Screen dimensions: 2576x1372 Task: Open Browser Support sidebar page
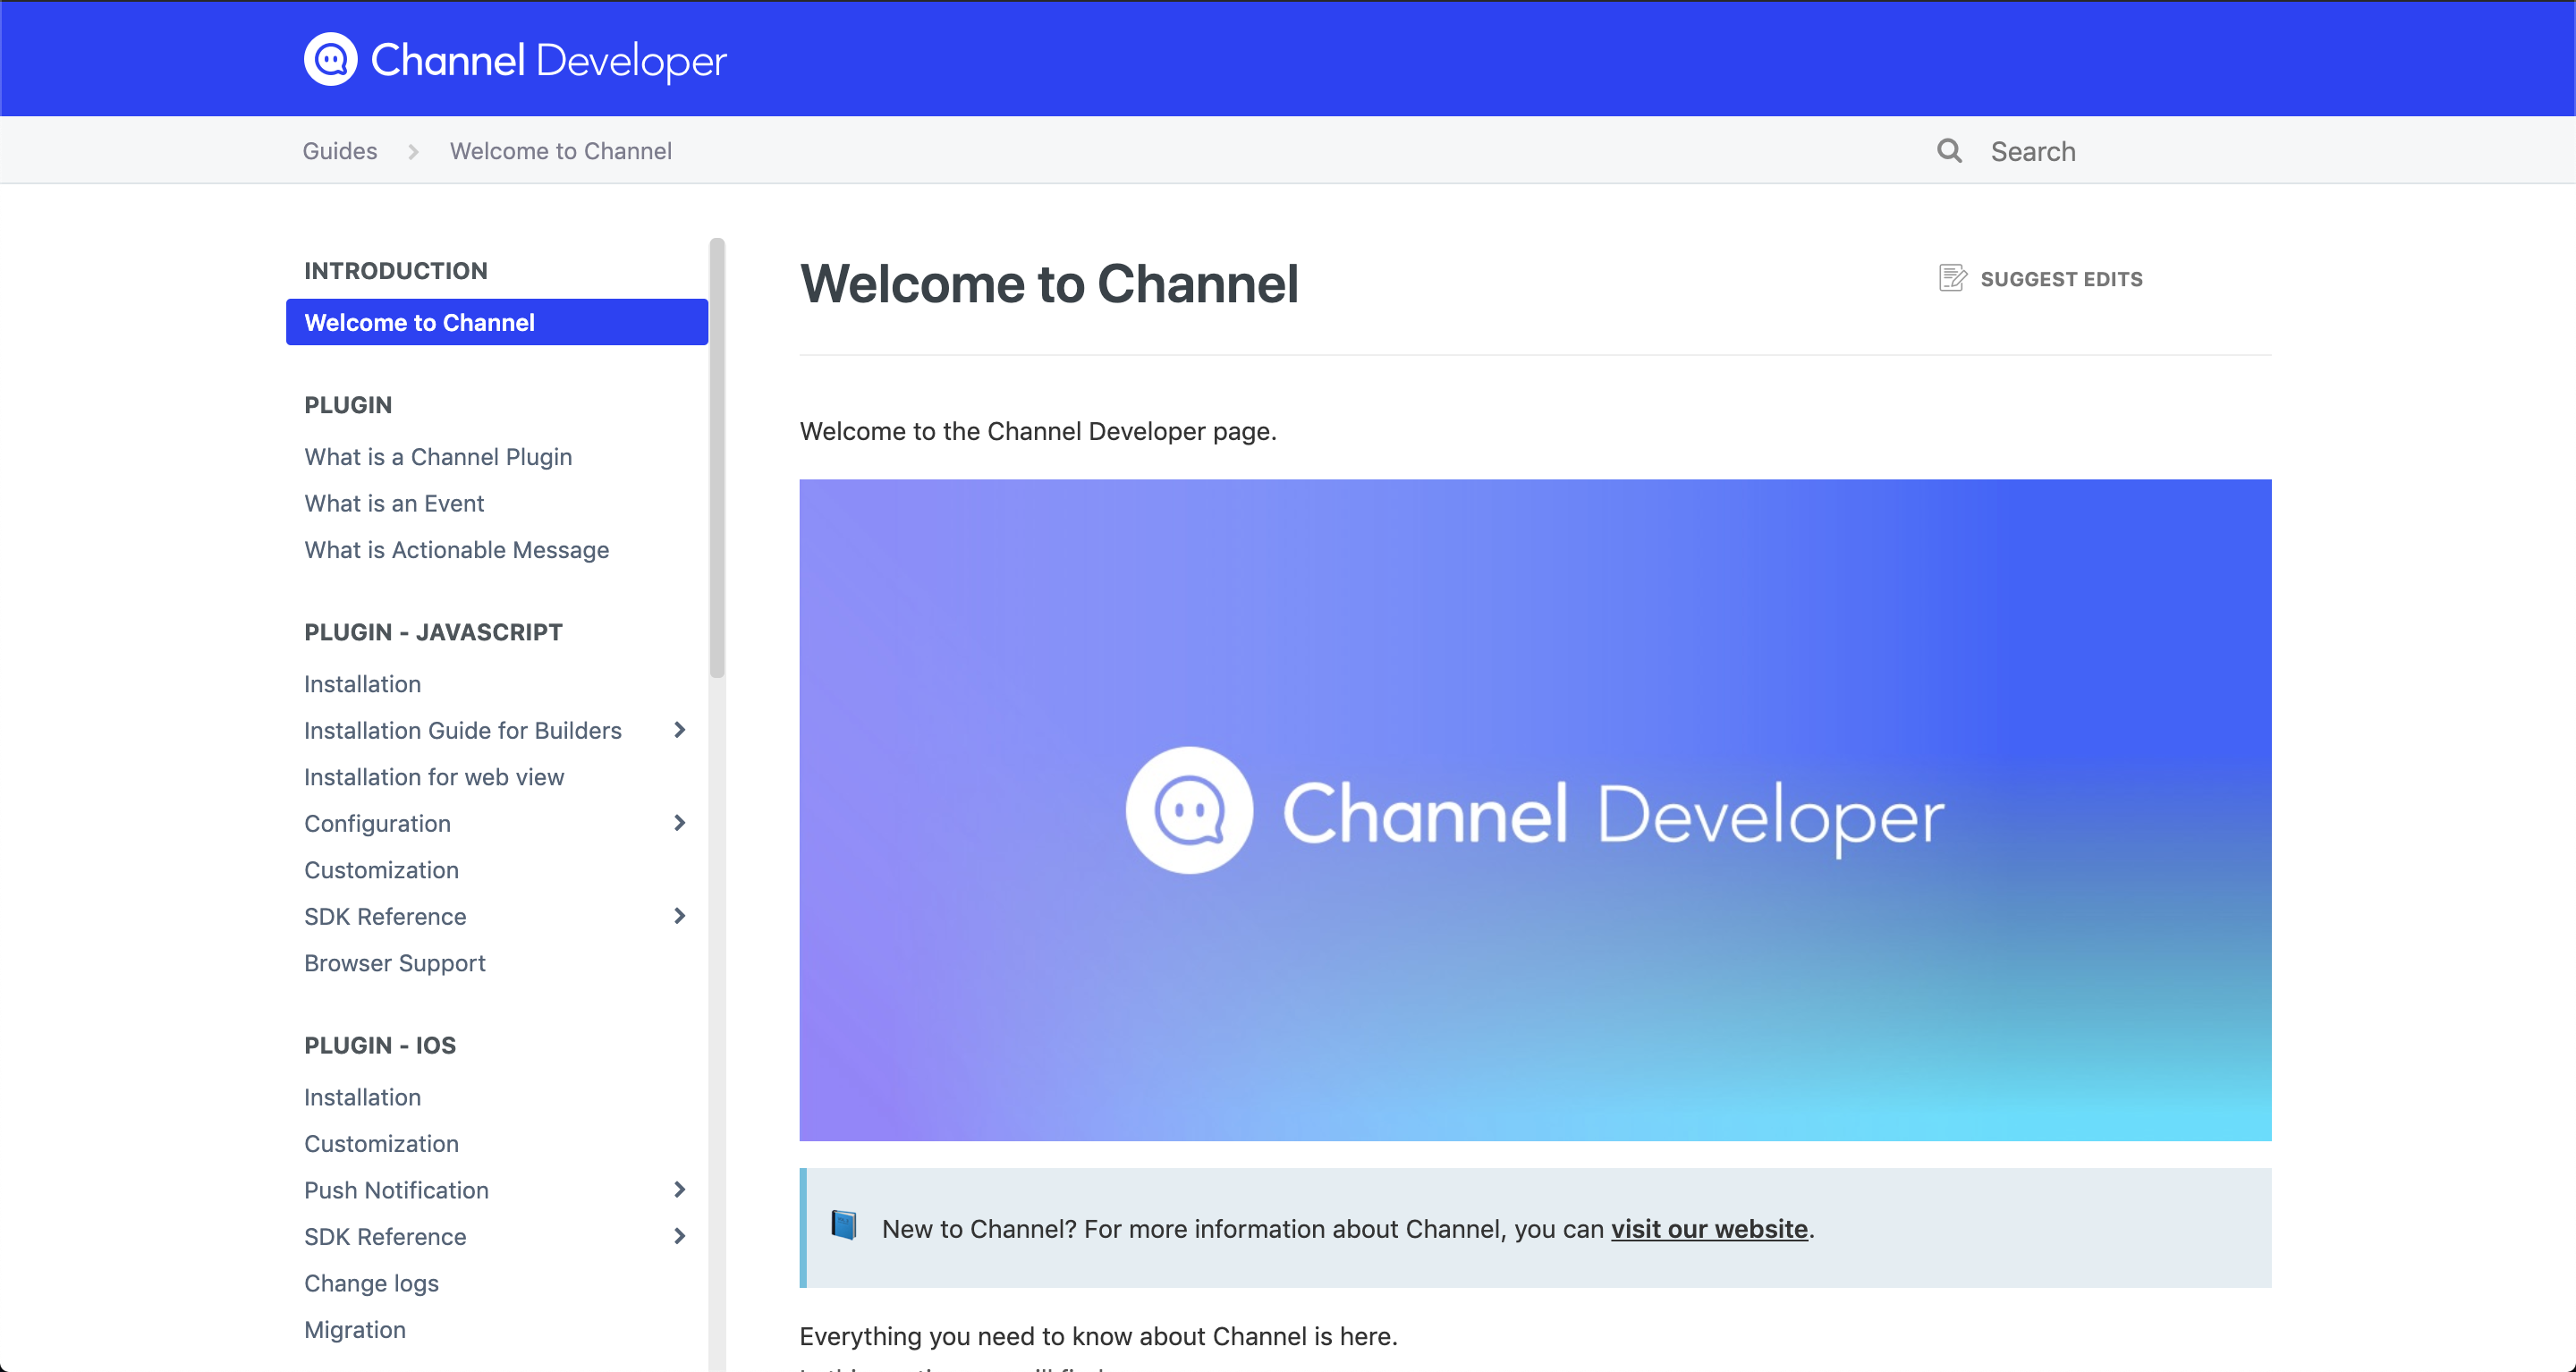pos(394,963)
